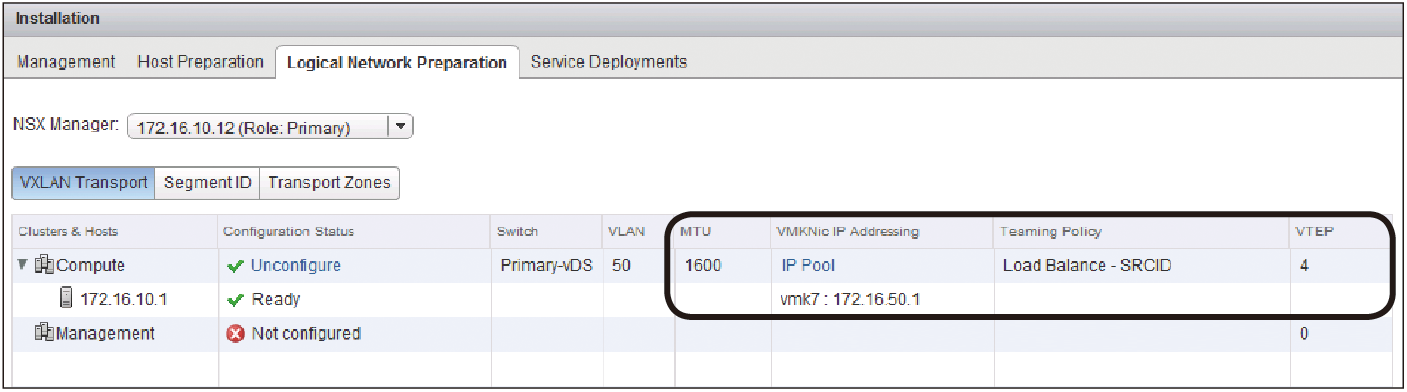Select the 172.16.10.12 NSX Manager combo box
1407x392 pixels.
coord(270,127)
